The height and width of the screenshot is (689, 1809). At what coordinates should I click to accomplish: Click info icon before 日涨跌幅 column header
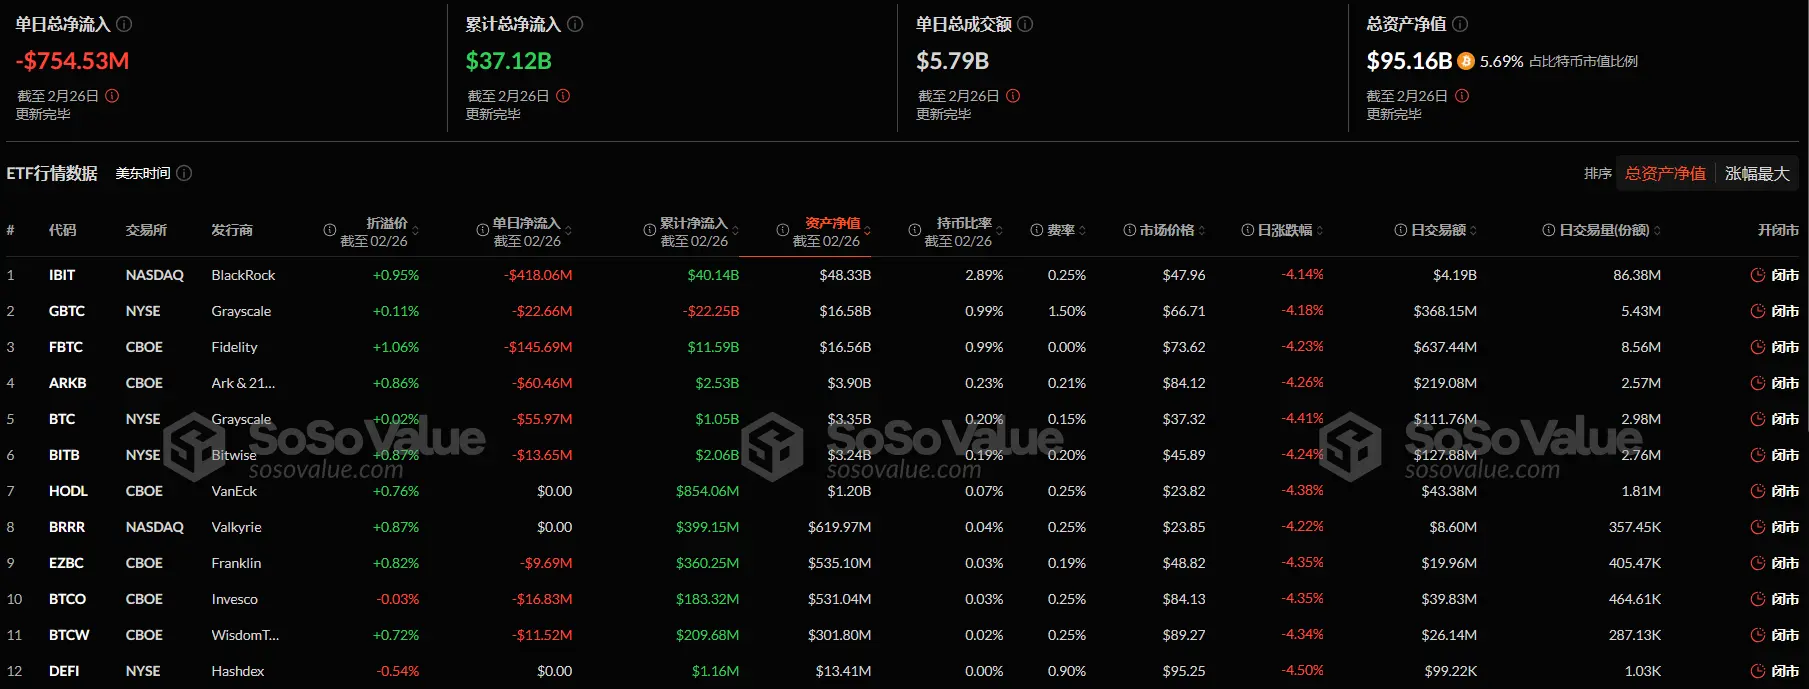point(1248,230)
